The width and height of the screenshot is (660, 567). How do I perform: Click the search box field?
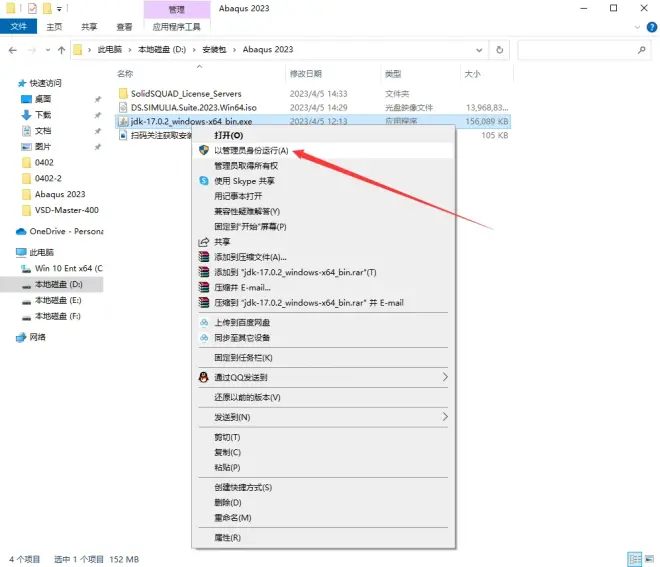coord(584,50)
